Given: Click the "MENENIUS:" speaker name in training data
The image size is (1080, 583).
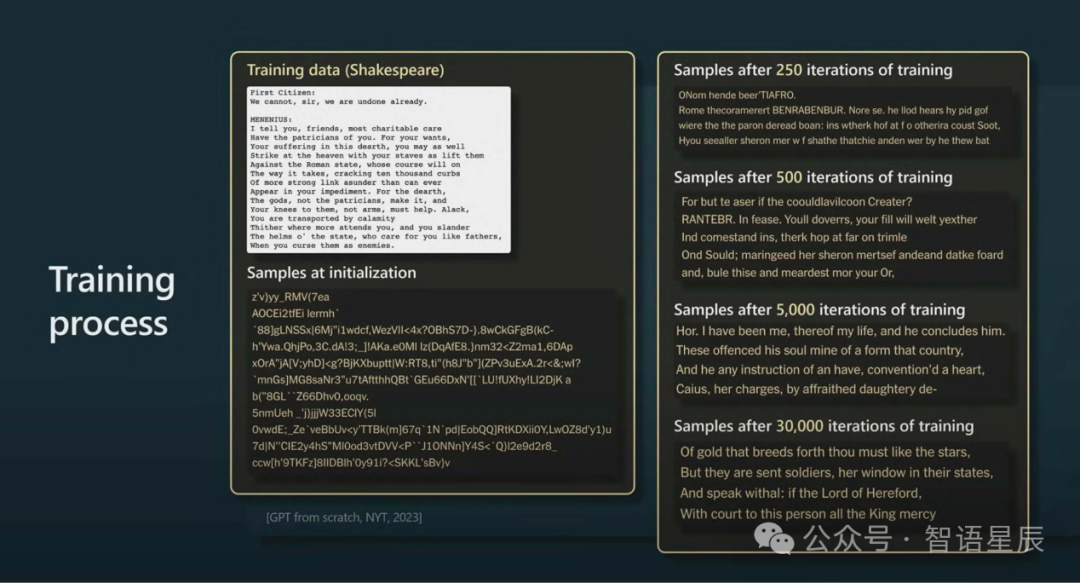Looking at the screenshot, I should coord(271,119).
